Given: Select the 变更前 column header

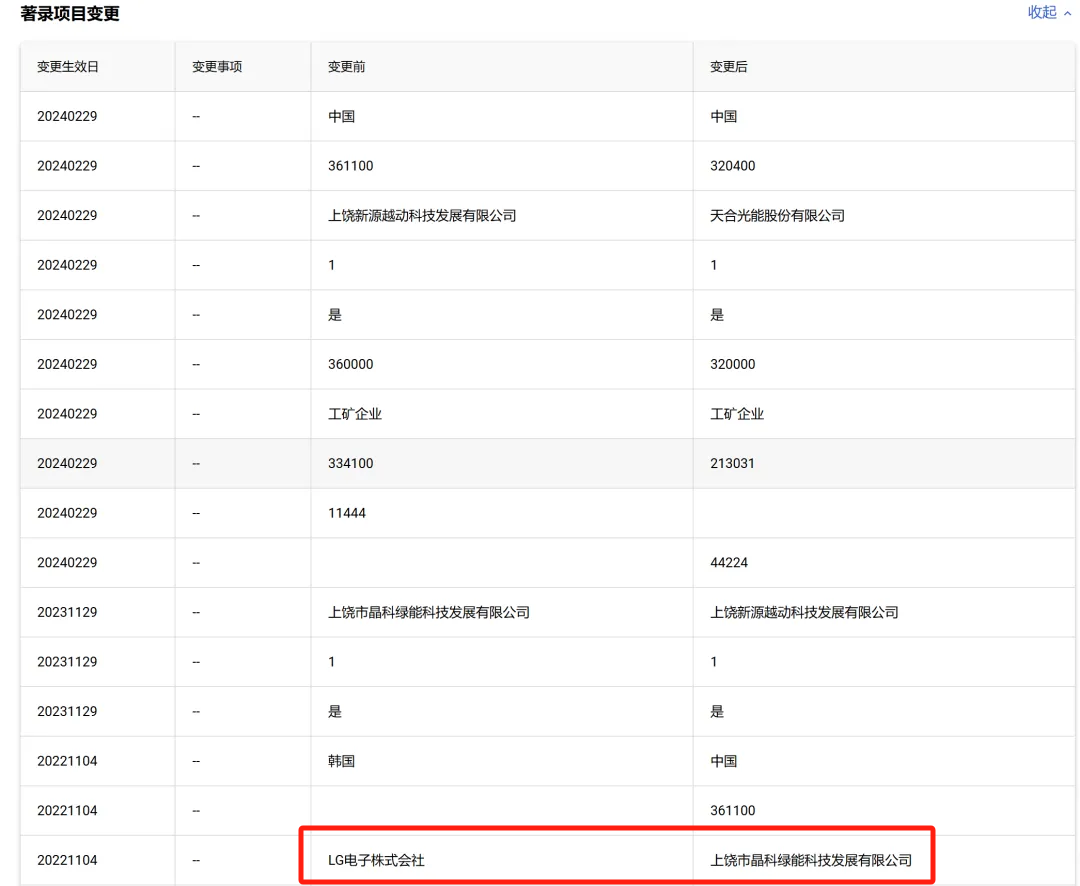Looking at the screenshot, I should (x=346, y=66).
